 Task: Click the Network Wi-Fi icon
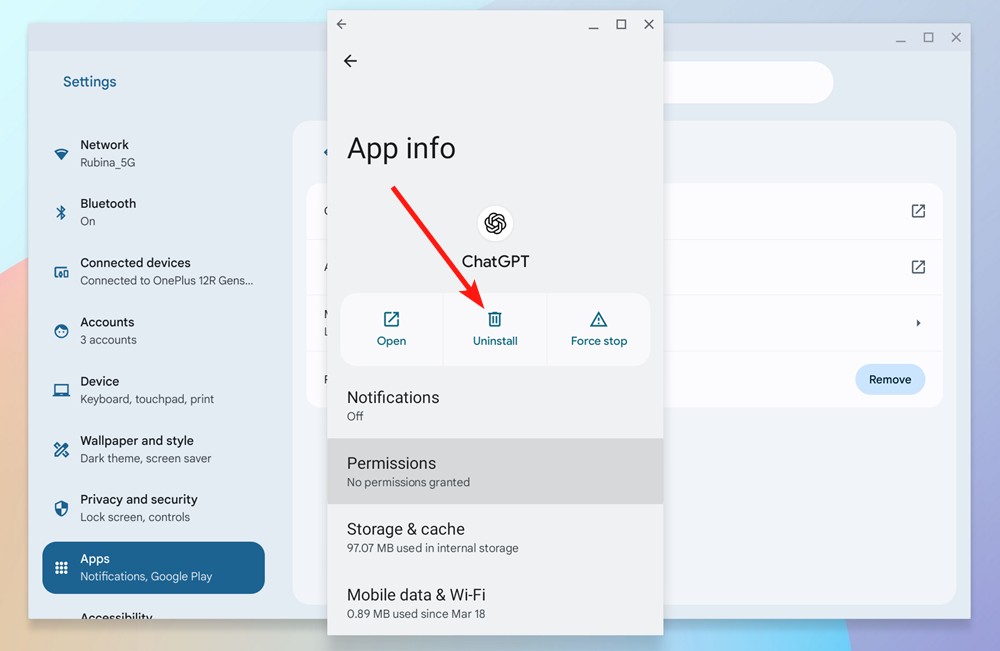pyautogui.click(x=61, y=152)
